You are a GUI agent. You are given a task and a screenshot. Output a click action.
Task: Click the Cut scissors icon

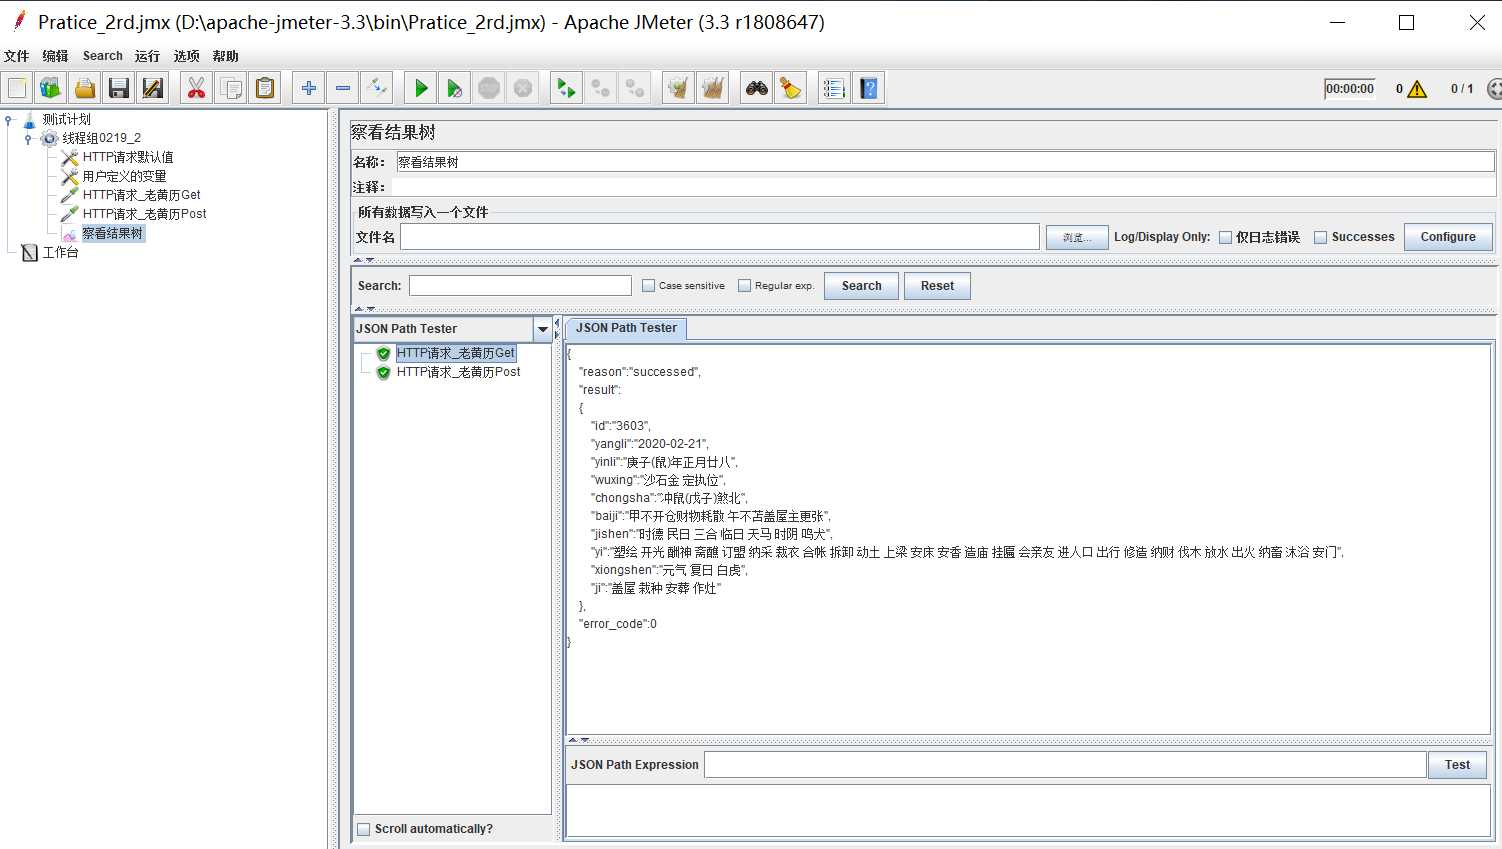point(197,88)
